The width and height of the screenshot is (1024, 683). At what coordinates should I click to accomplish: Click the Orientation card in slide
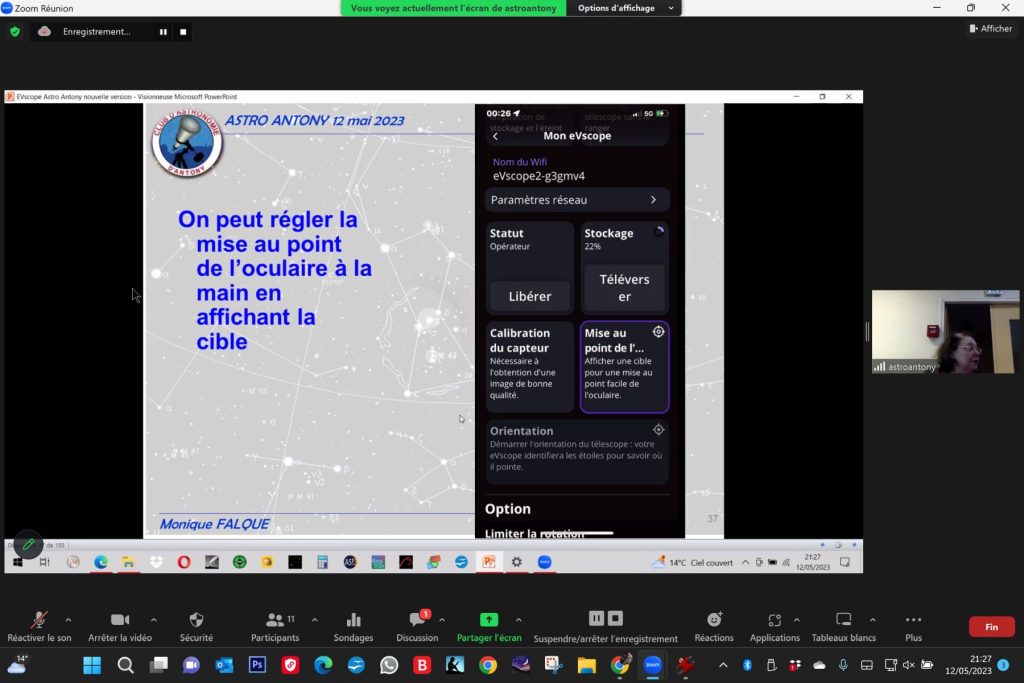[x=577, y=450]
